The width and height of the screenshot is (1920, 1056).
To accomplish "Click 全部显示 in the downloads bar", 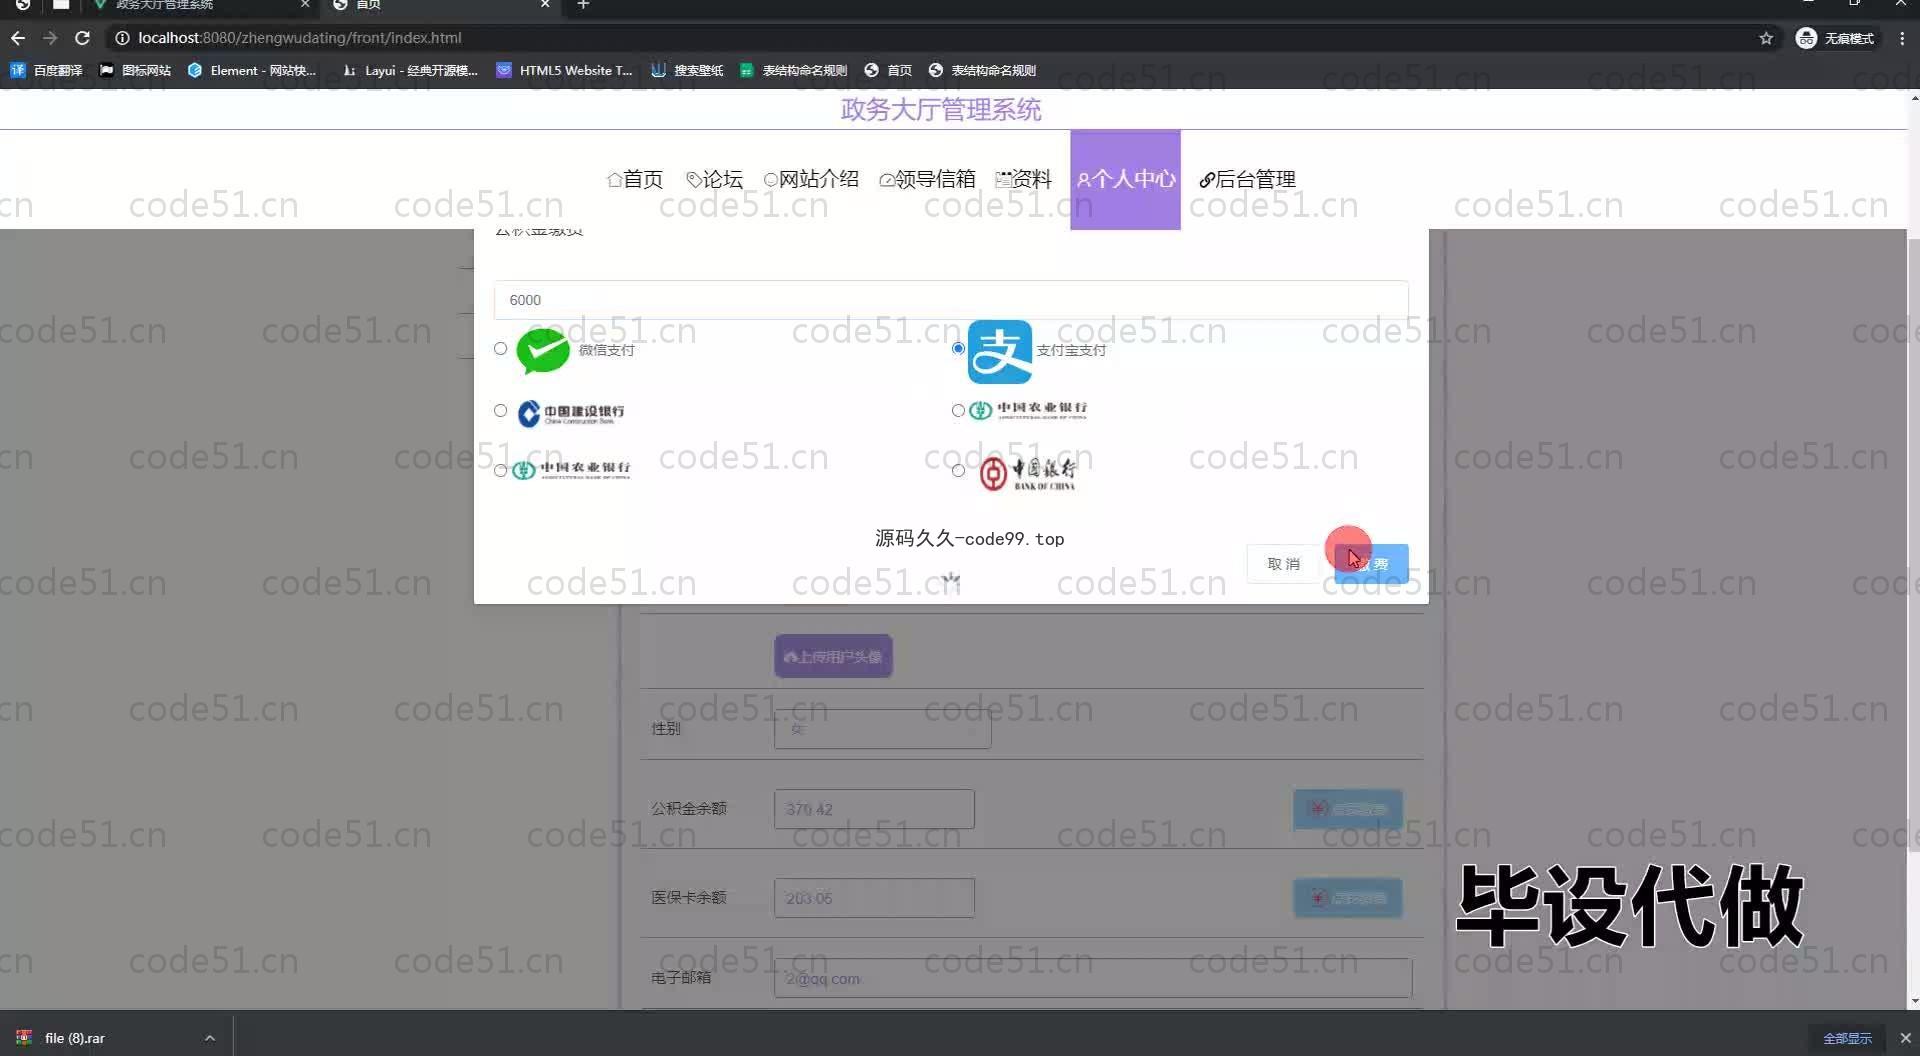I will pyautogui.click(x=1847, y=1038).
